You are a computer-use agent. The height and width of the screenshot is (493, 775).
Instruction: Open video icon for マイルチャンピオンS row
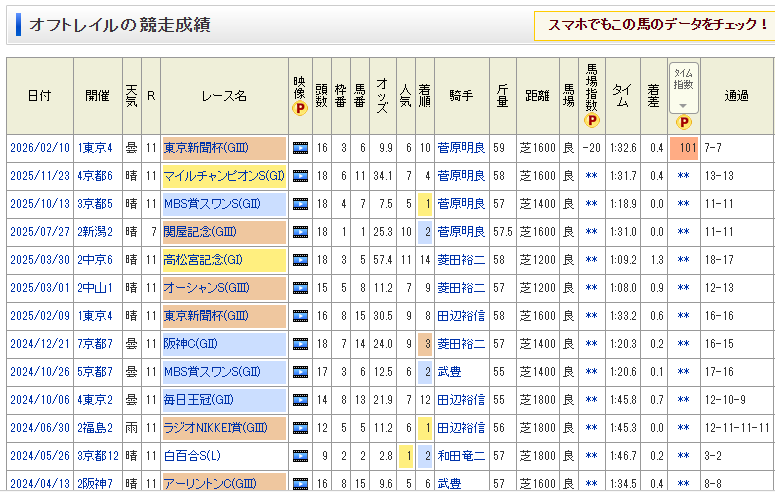click(300, 176)
